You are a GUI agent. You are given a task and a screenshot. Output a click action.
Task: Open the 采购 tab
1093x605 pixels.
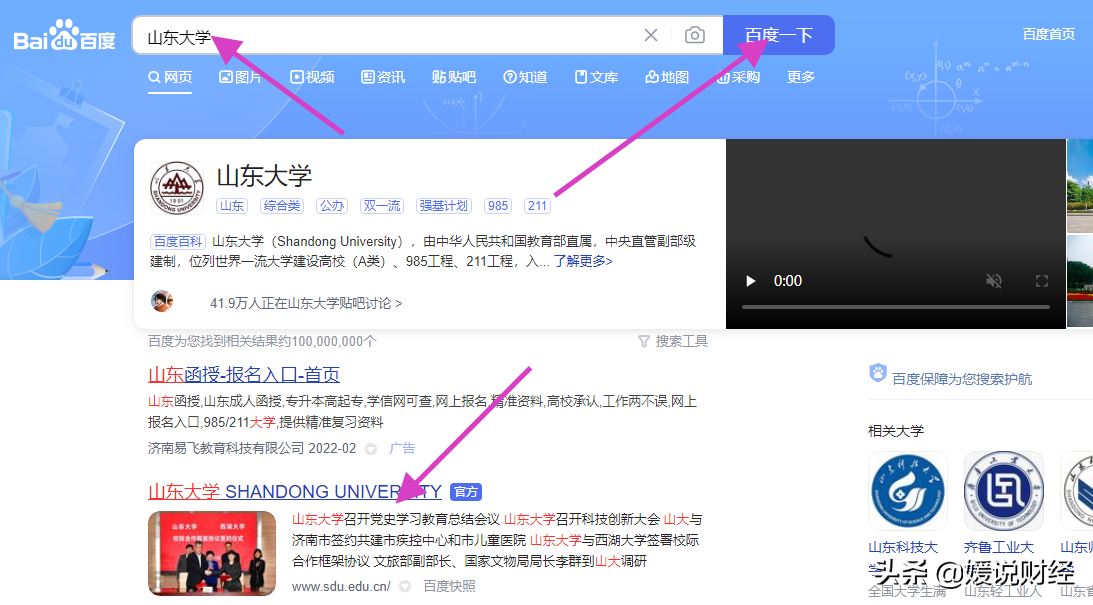738,77
